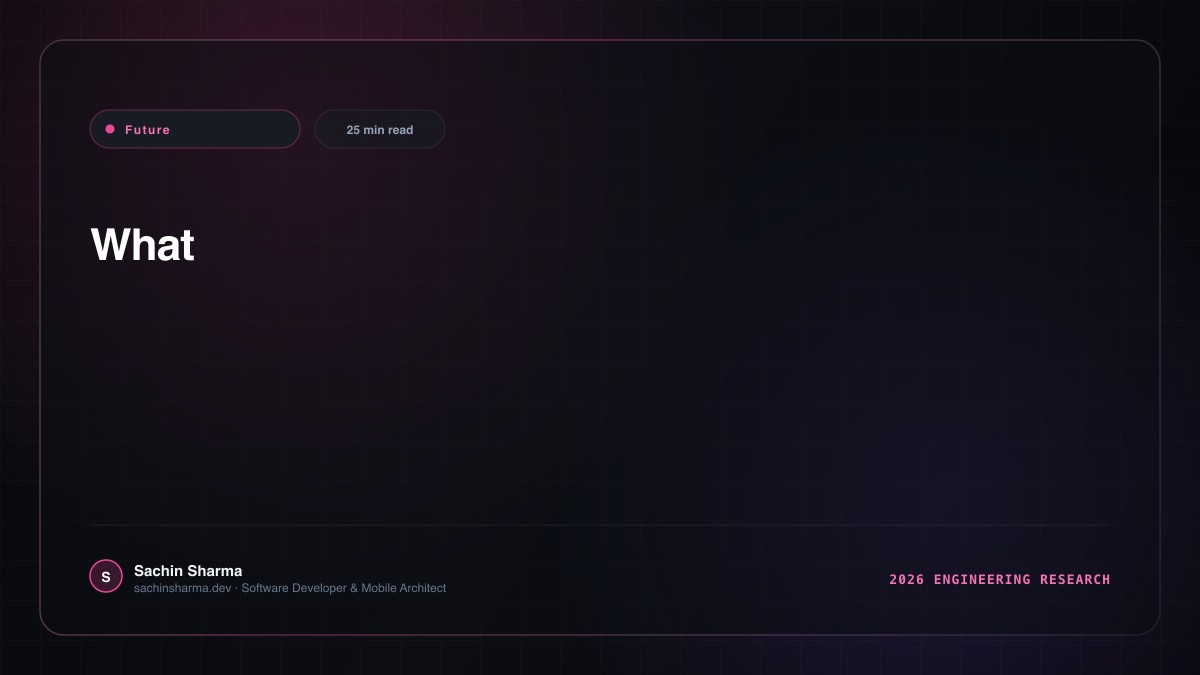Click the word 'RESEARCH' in footer
The image size is (1200, 675).
1075,579
